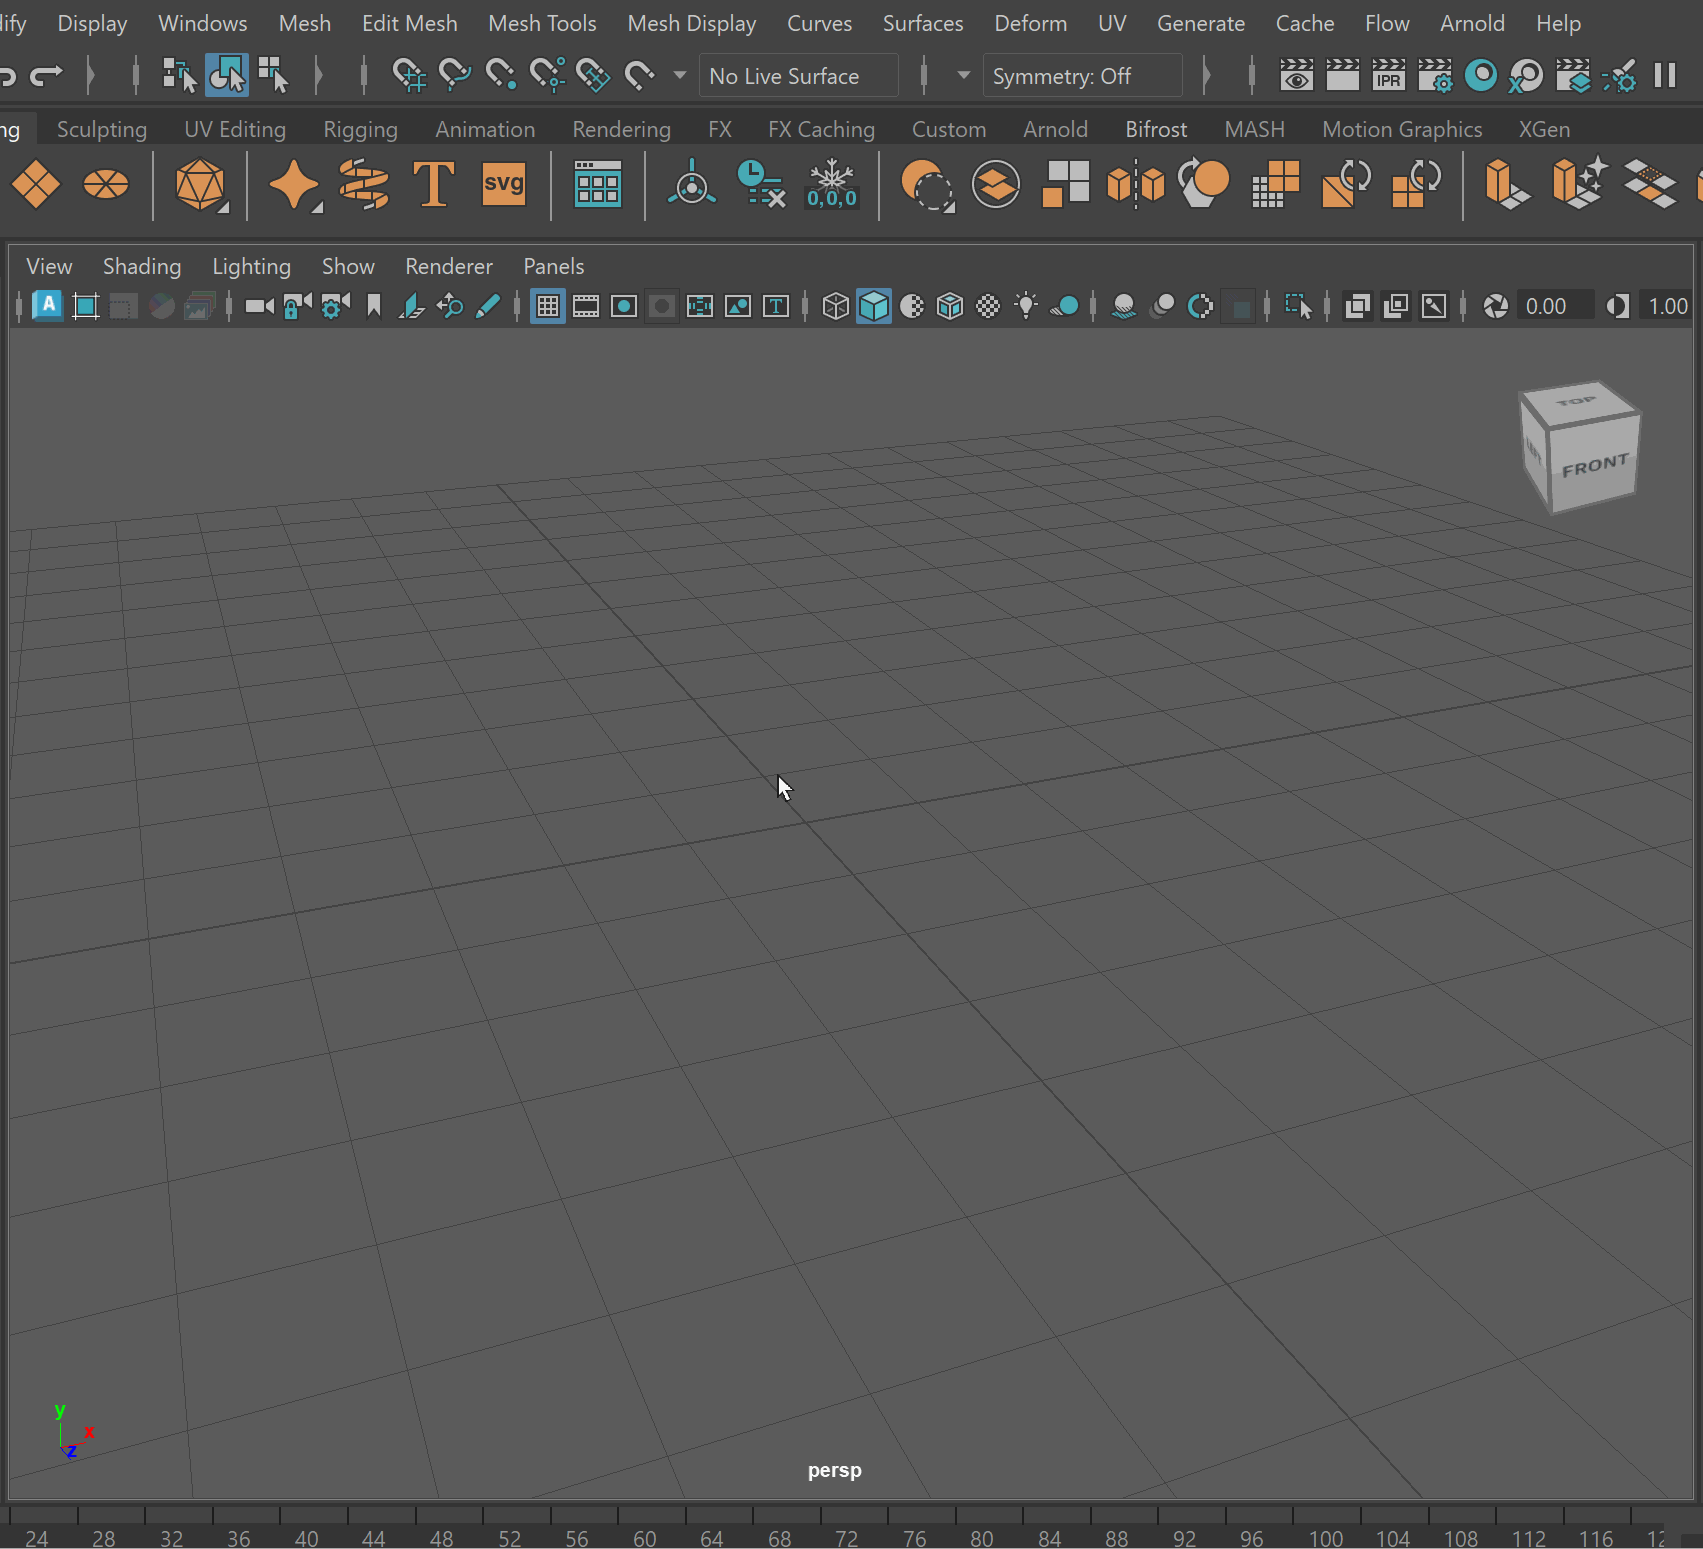Open the Symmetry: Off dropdown
1703x1549 pixels.
(x=1082, y=76)
